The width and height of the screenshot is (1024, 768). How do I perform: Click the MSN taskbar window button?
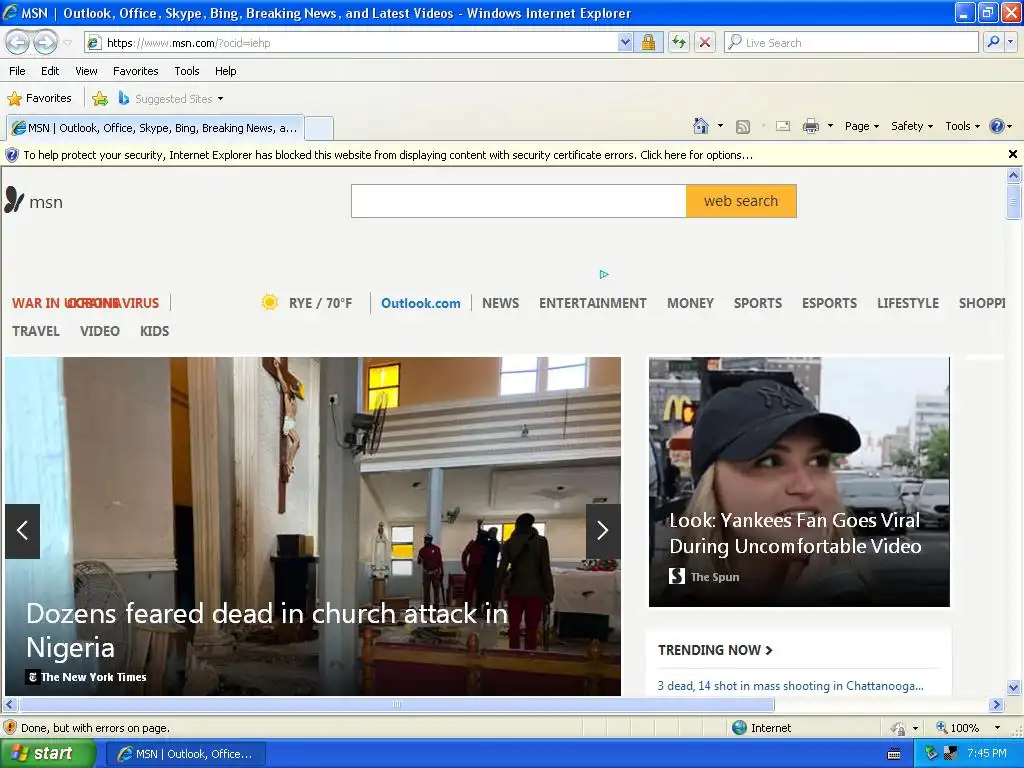185,754
